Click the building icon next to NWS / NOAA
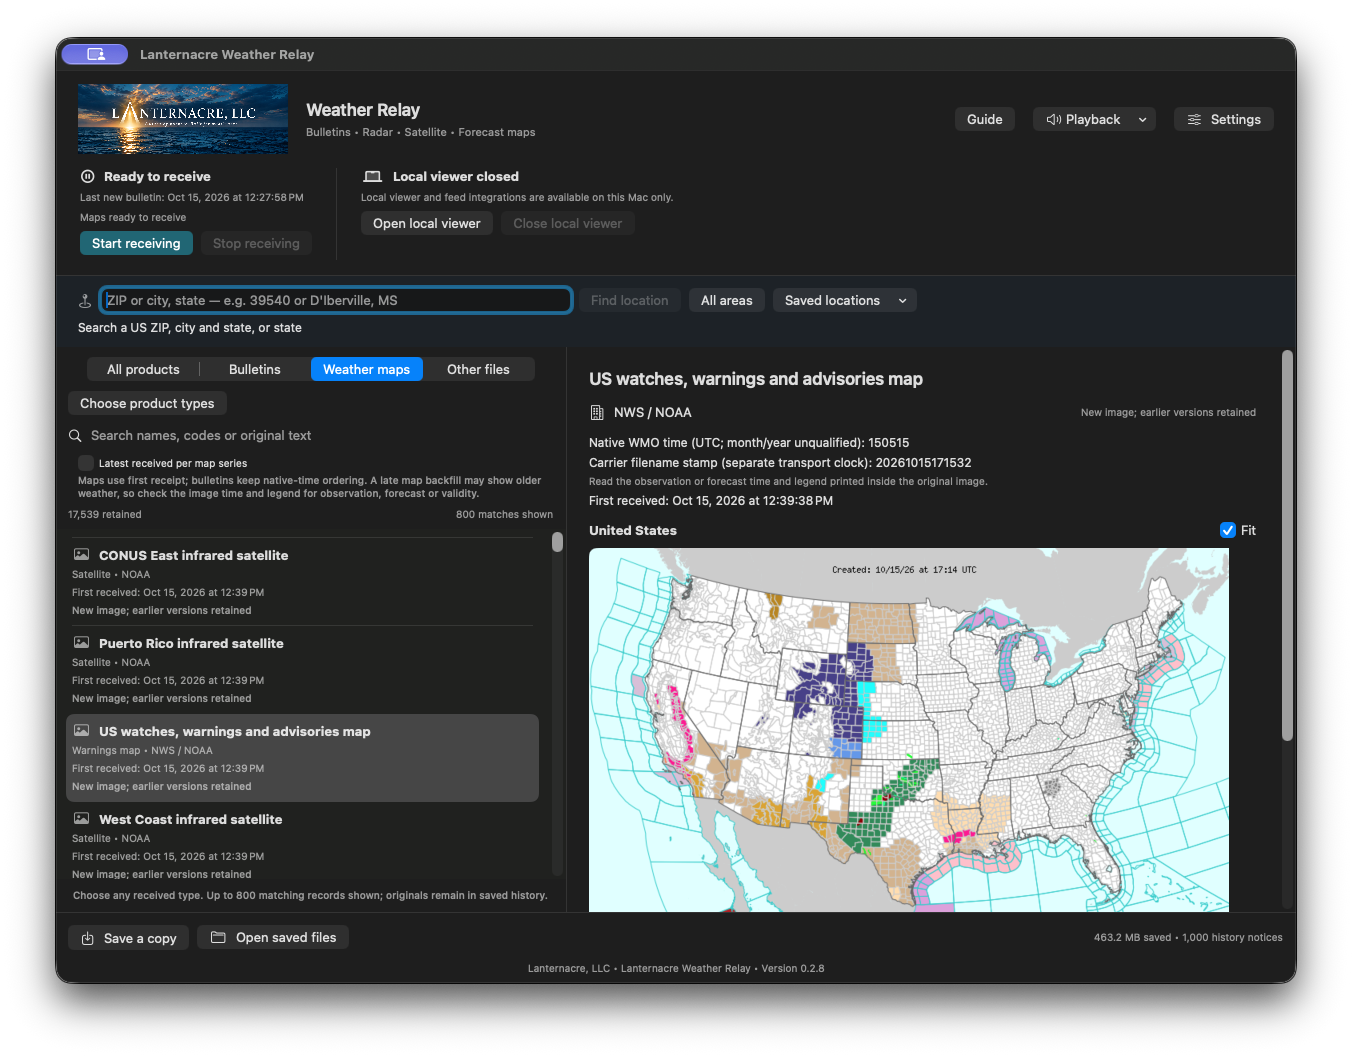 [x=597, y=412]
